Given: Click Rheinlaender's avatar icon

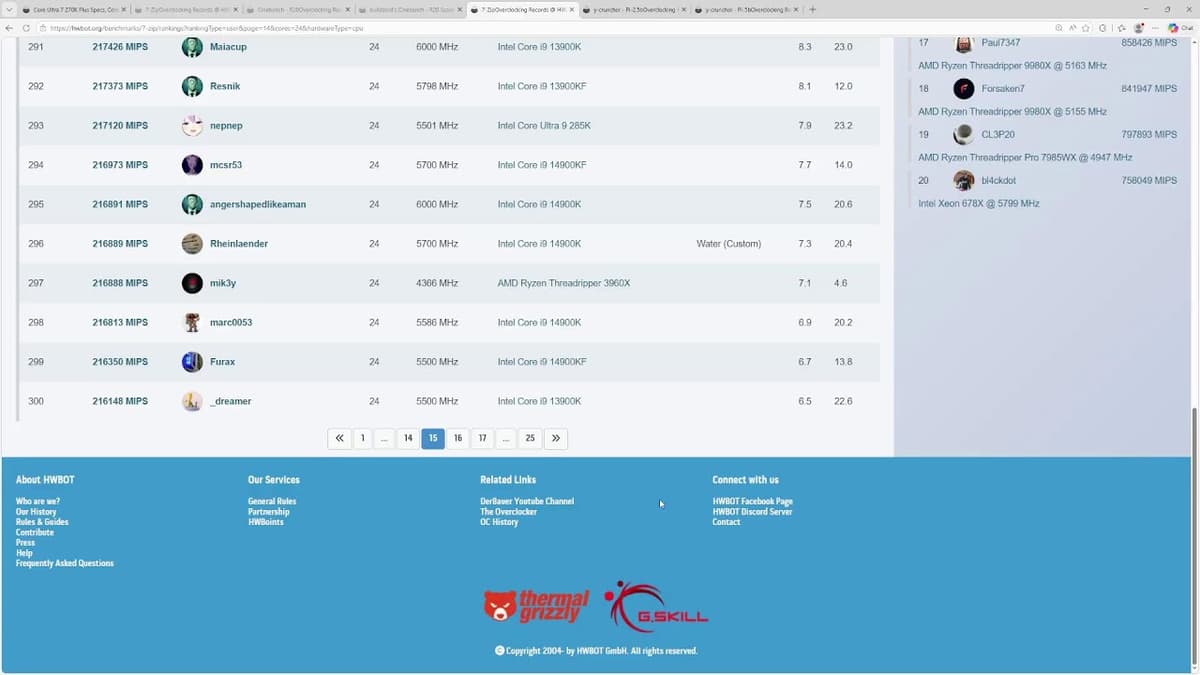Looking at the screenshot, I should pyautogui.click(x=192, y=244).
